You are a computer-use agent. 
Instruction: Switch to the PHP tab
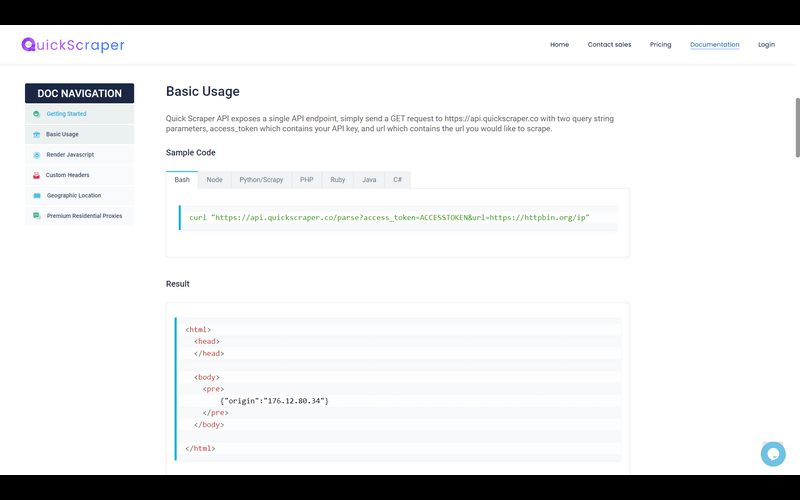tap(307, 180)
